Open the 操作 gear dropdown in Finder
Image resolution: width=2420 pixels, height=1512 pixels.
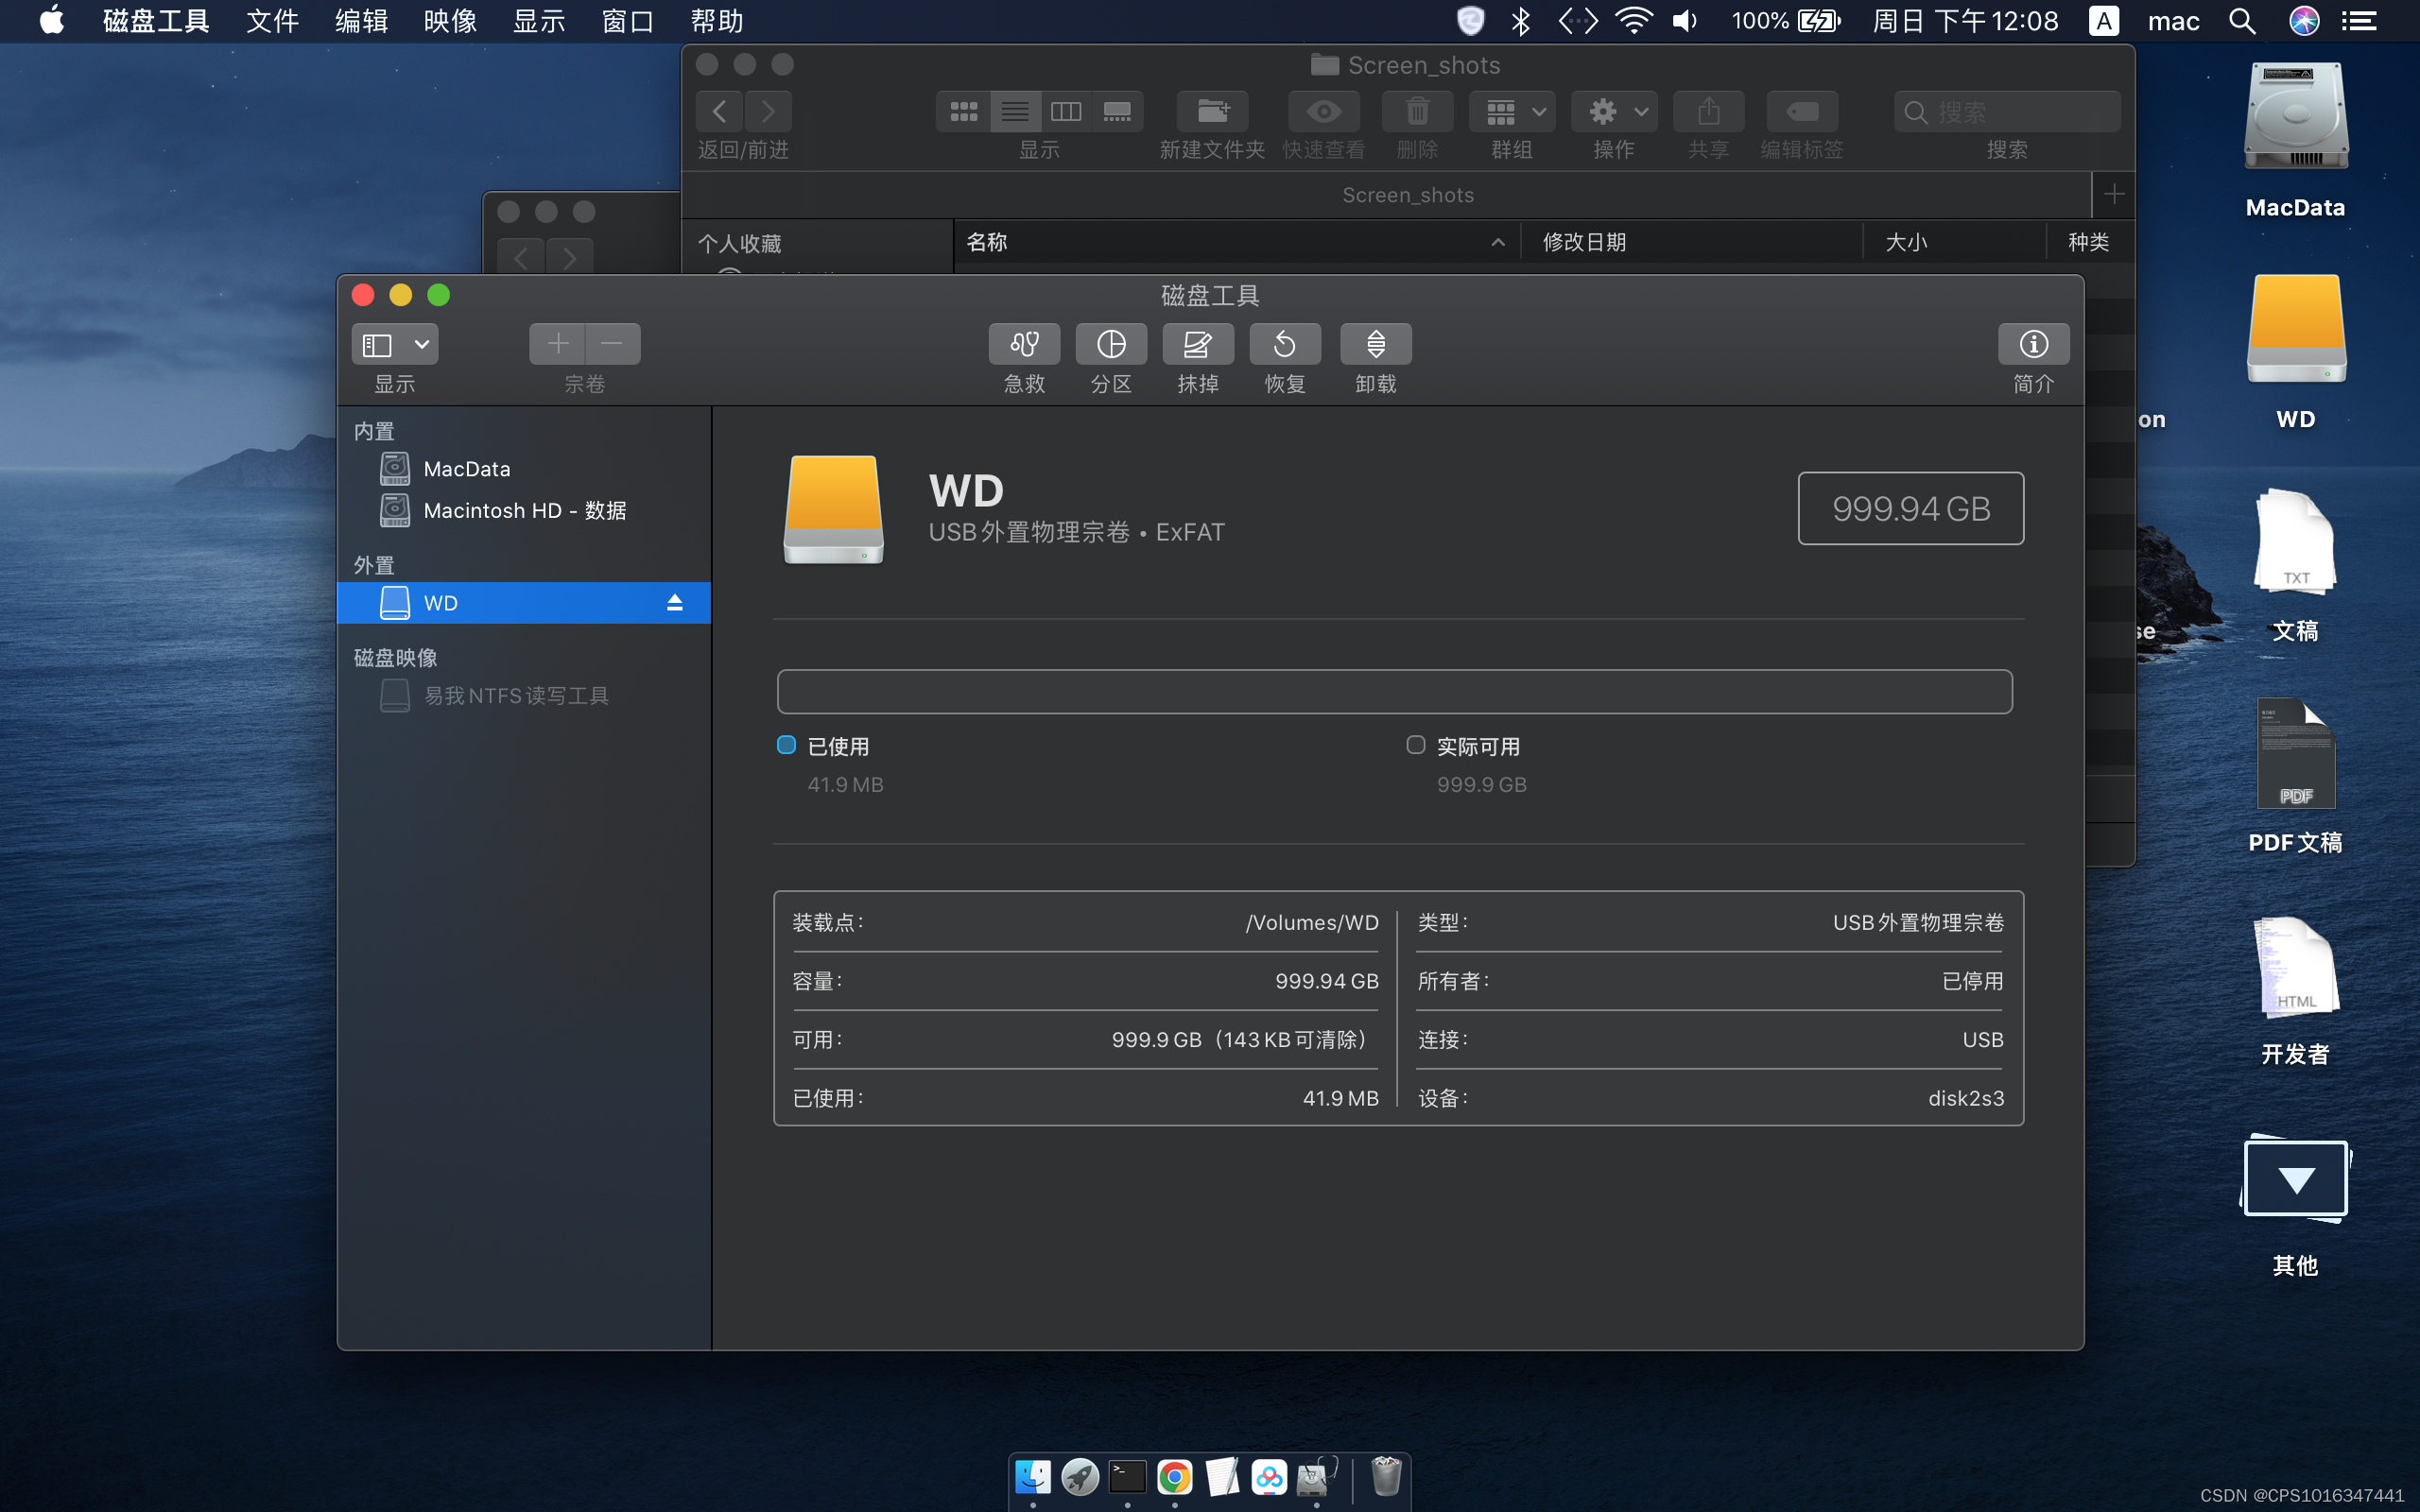tap(1614, 111)
